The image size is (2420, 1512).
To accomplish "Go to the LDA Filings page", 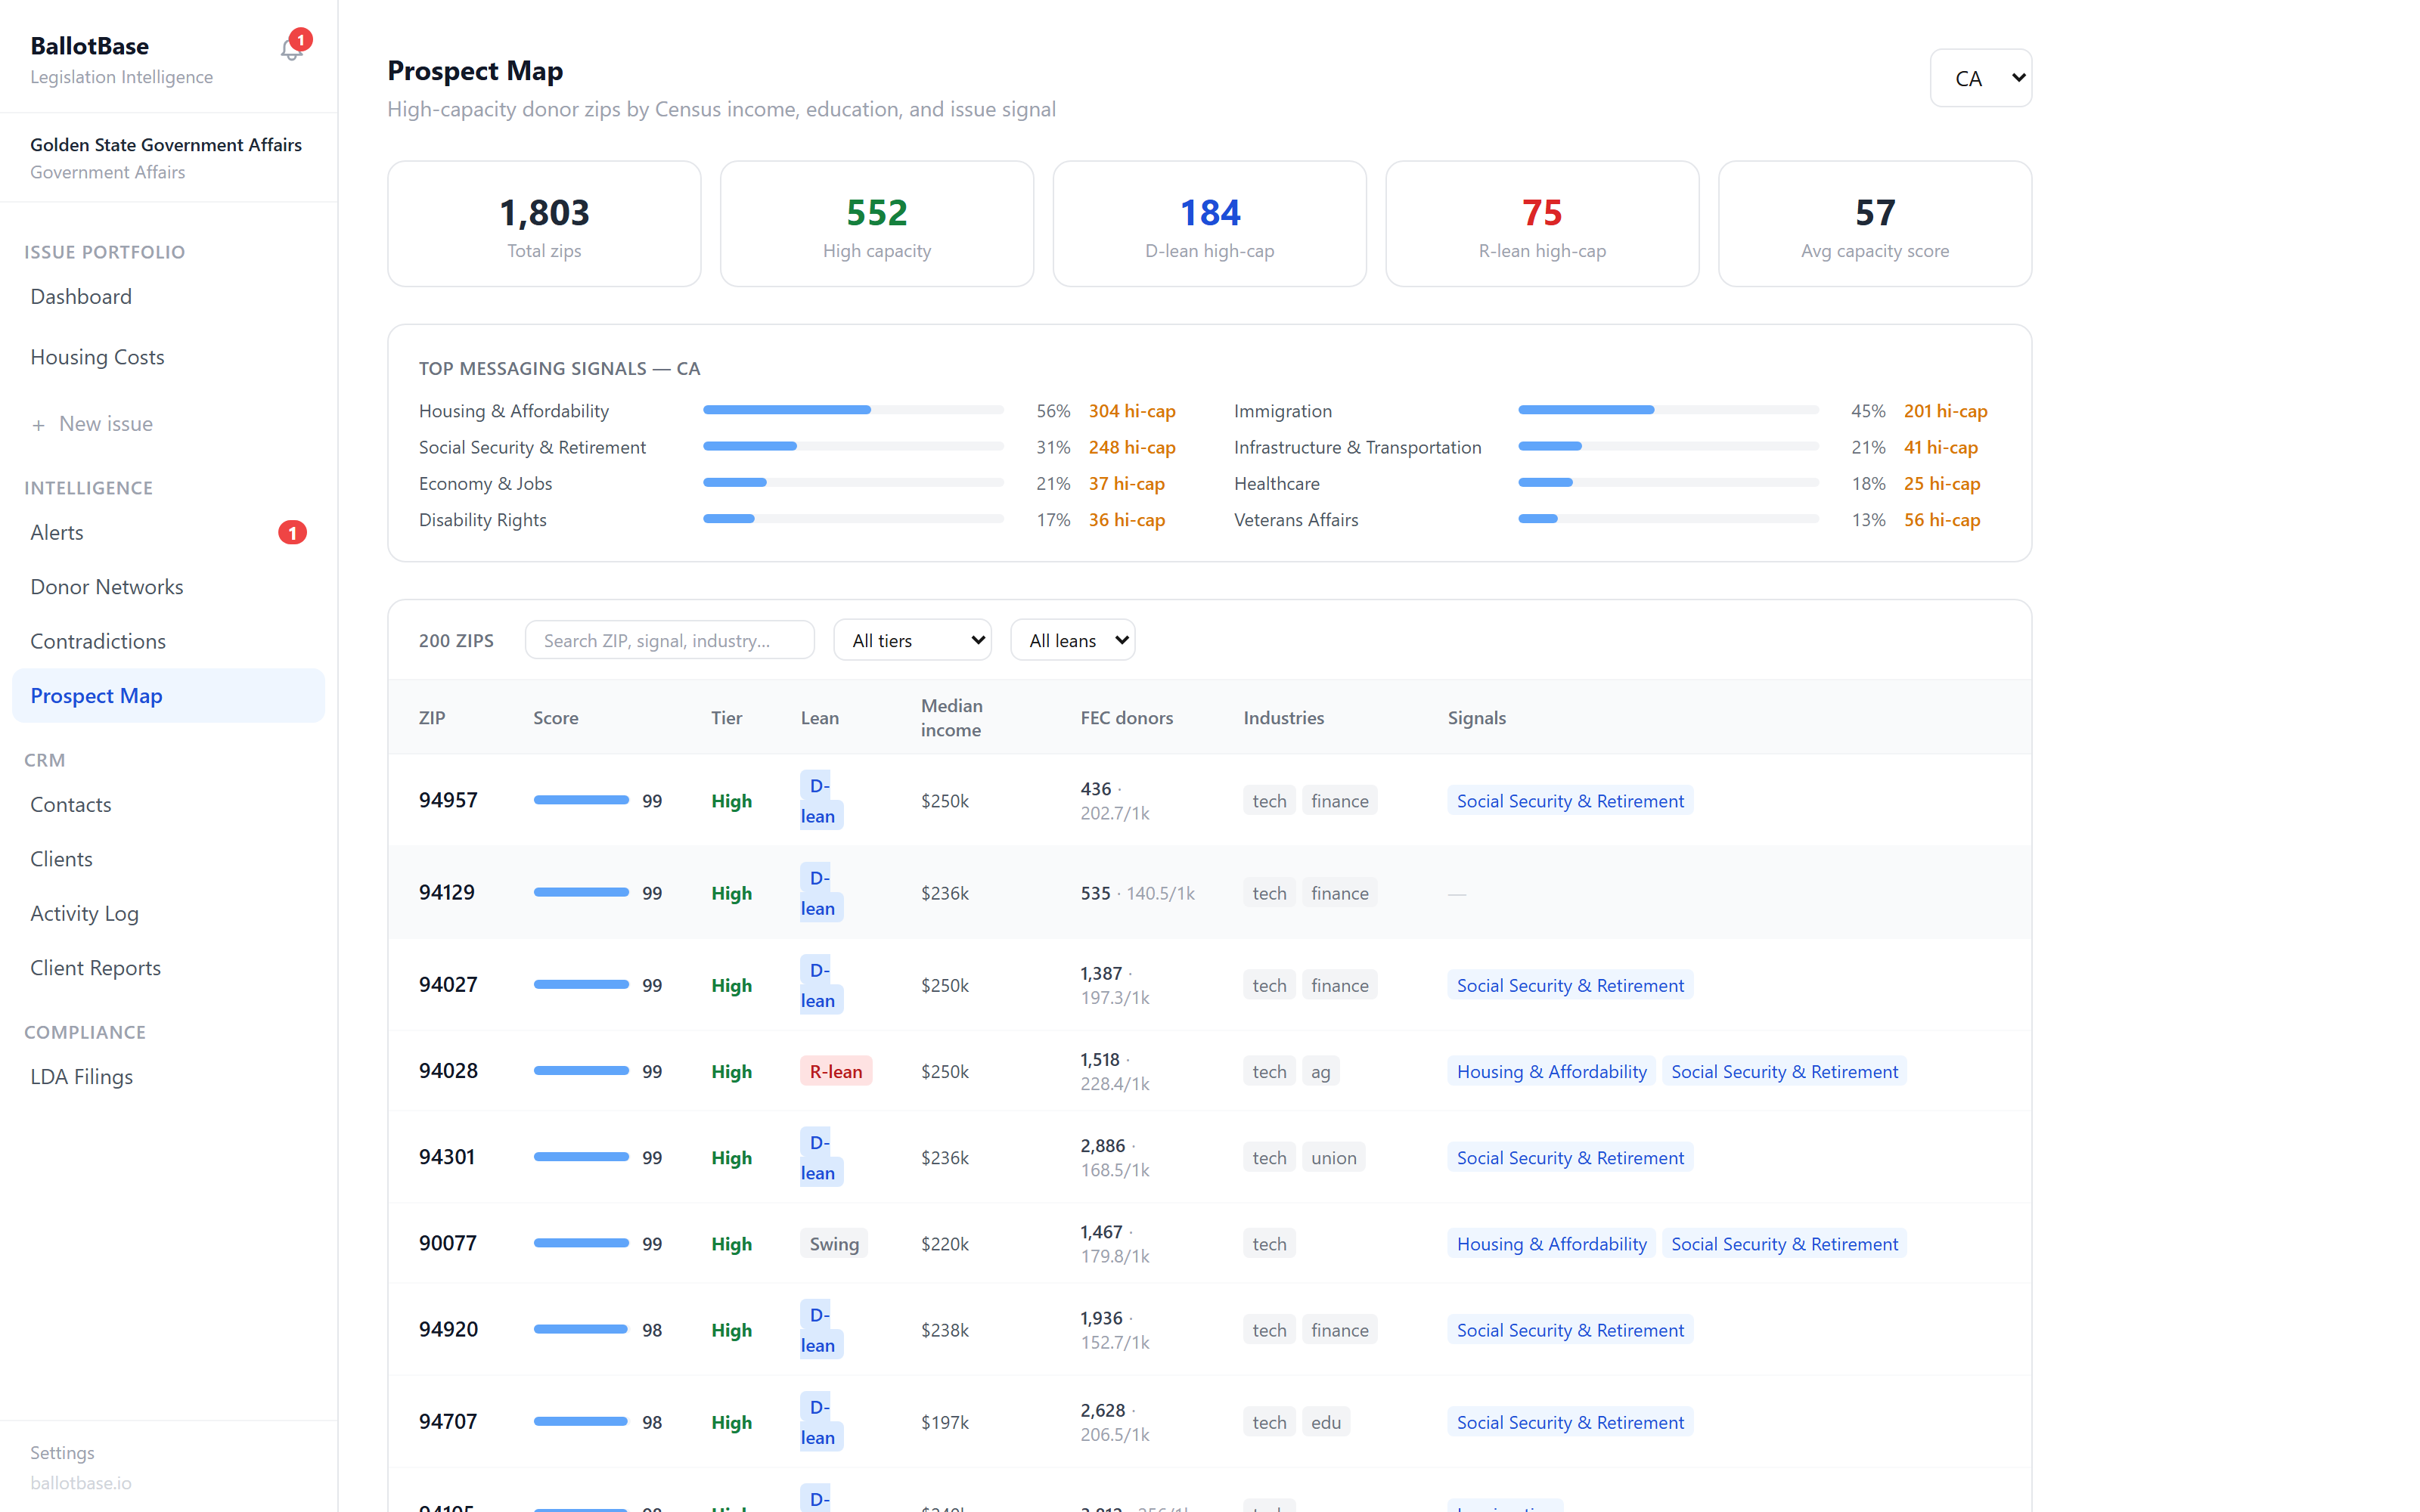I will 82,1077.
